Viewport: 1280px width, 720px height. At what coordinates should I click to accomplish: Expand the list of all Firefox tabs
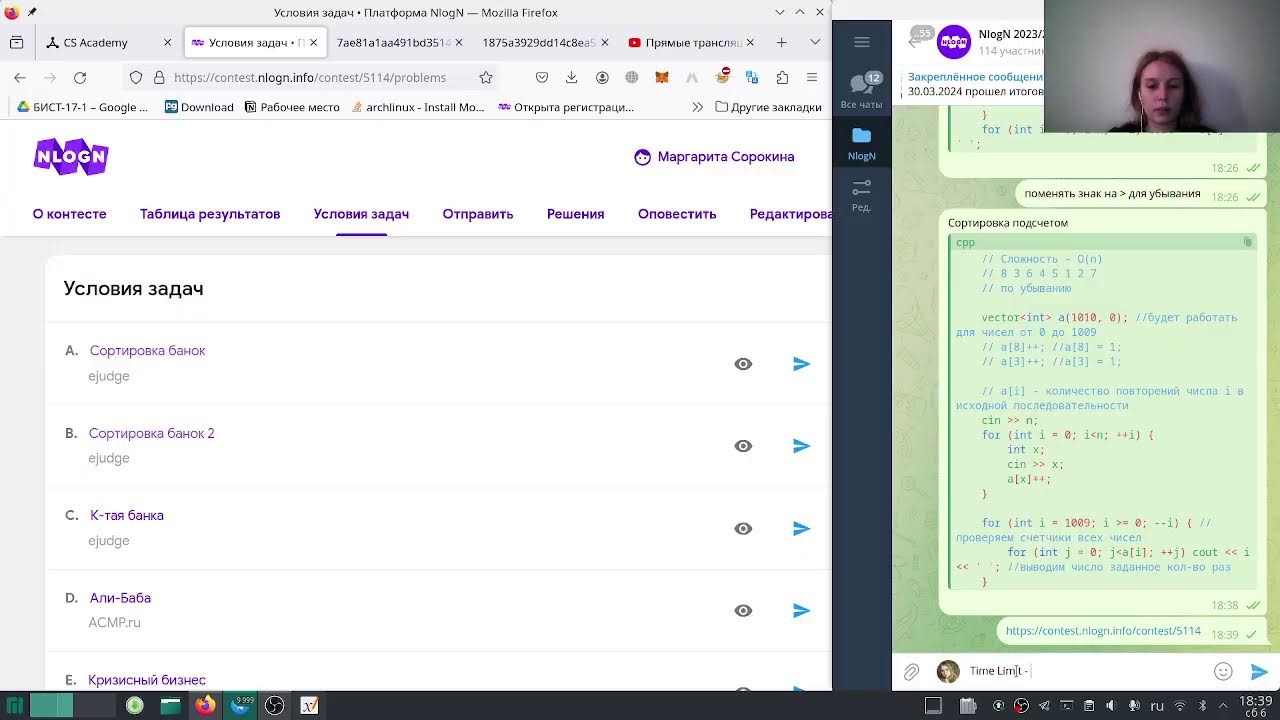tap(815, 42)
